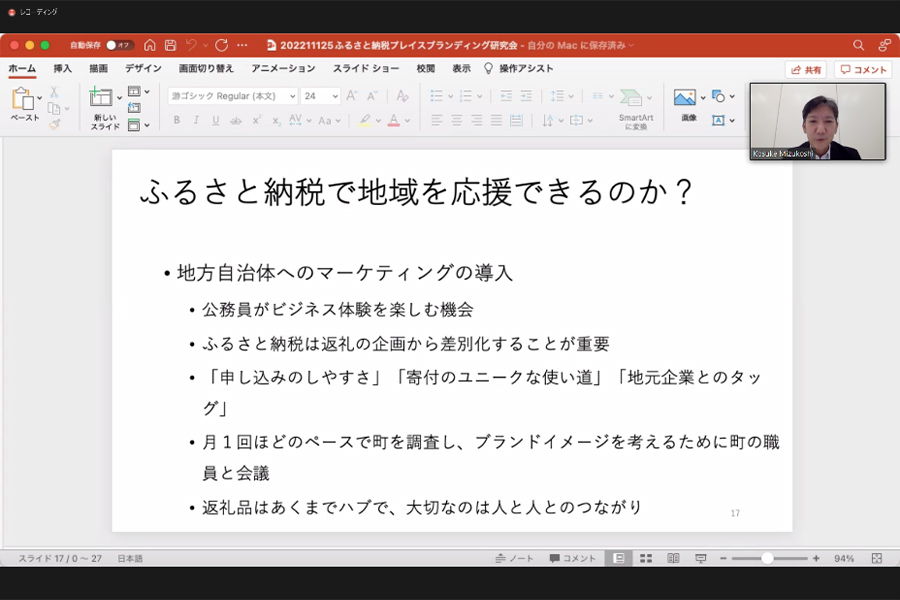The width and height of the screenshot is (900, 600).
Task: Open the デザイン ribbon tab
Action: [143, 69]
